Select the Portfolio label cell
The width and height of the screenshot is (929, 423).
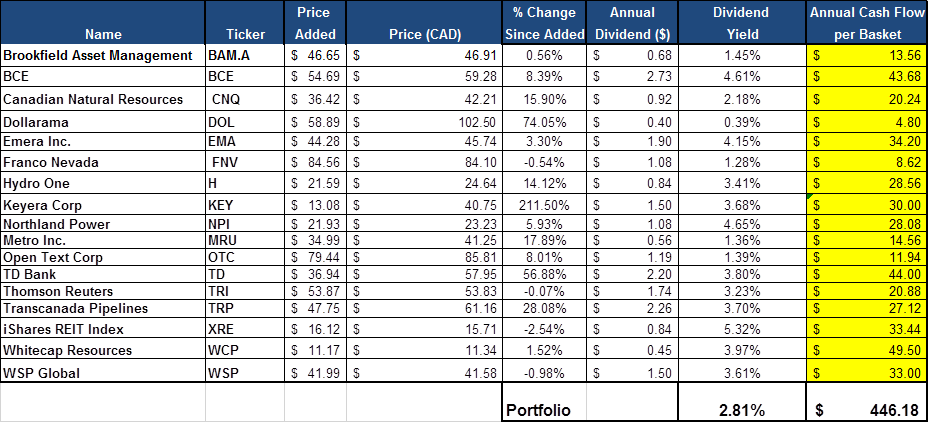tap(544, 402)
